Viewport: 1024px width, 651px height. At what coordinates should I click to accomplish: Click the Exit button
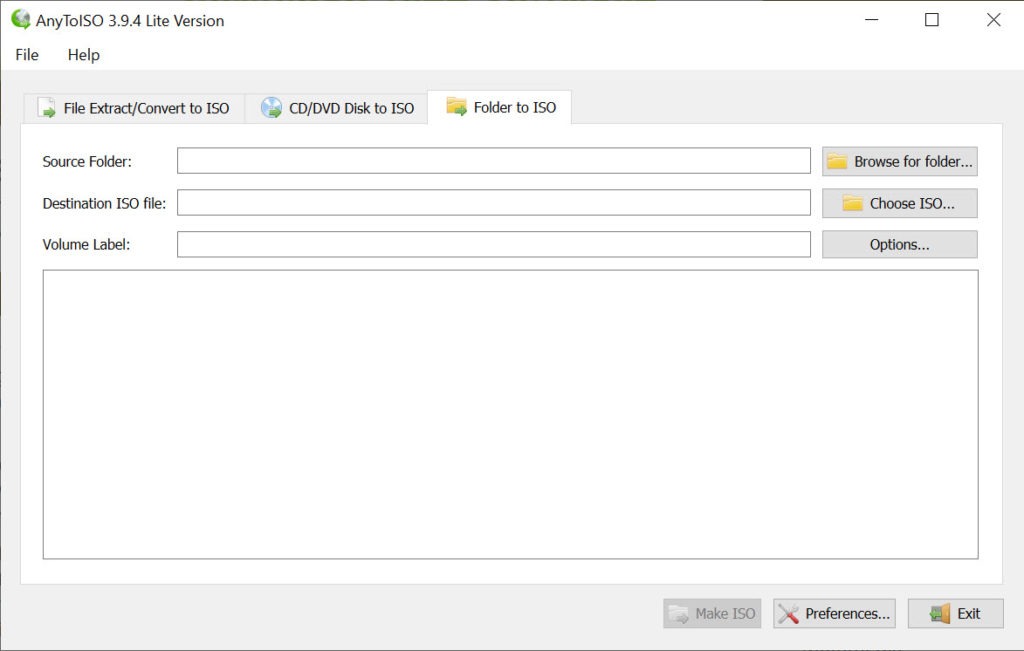(955, 613)
